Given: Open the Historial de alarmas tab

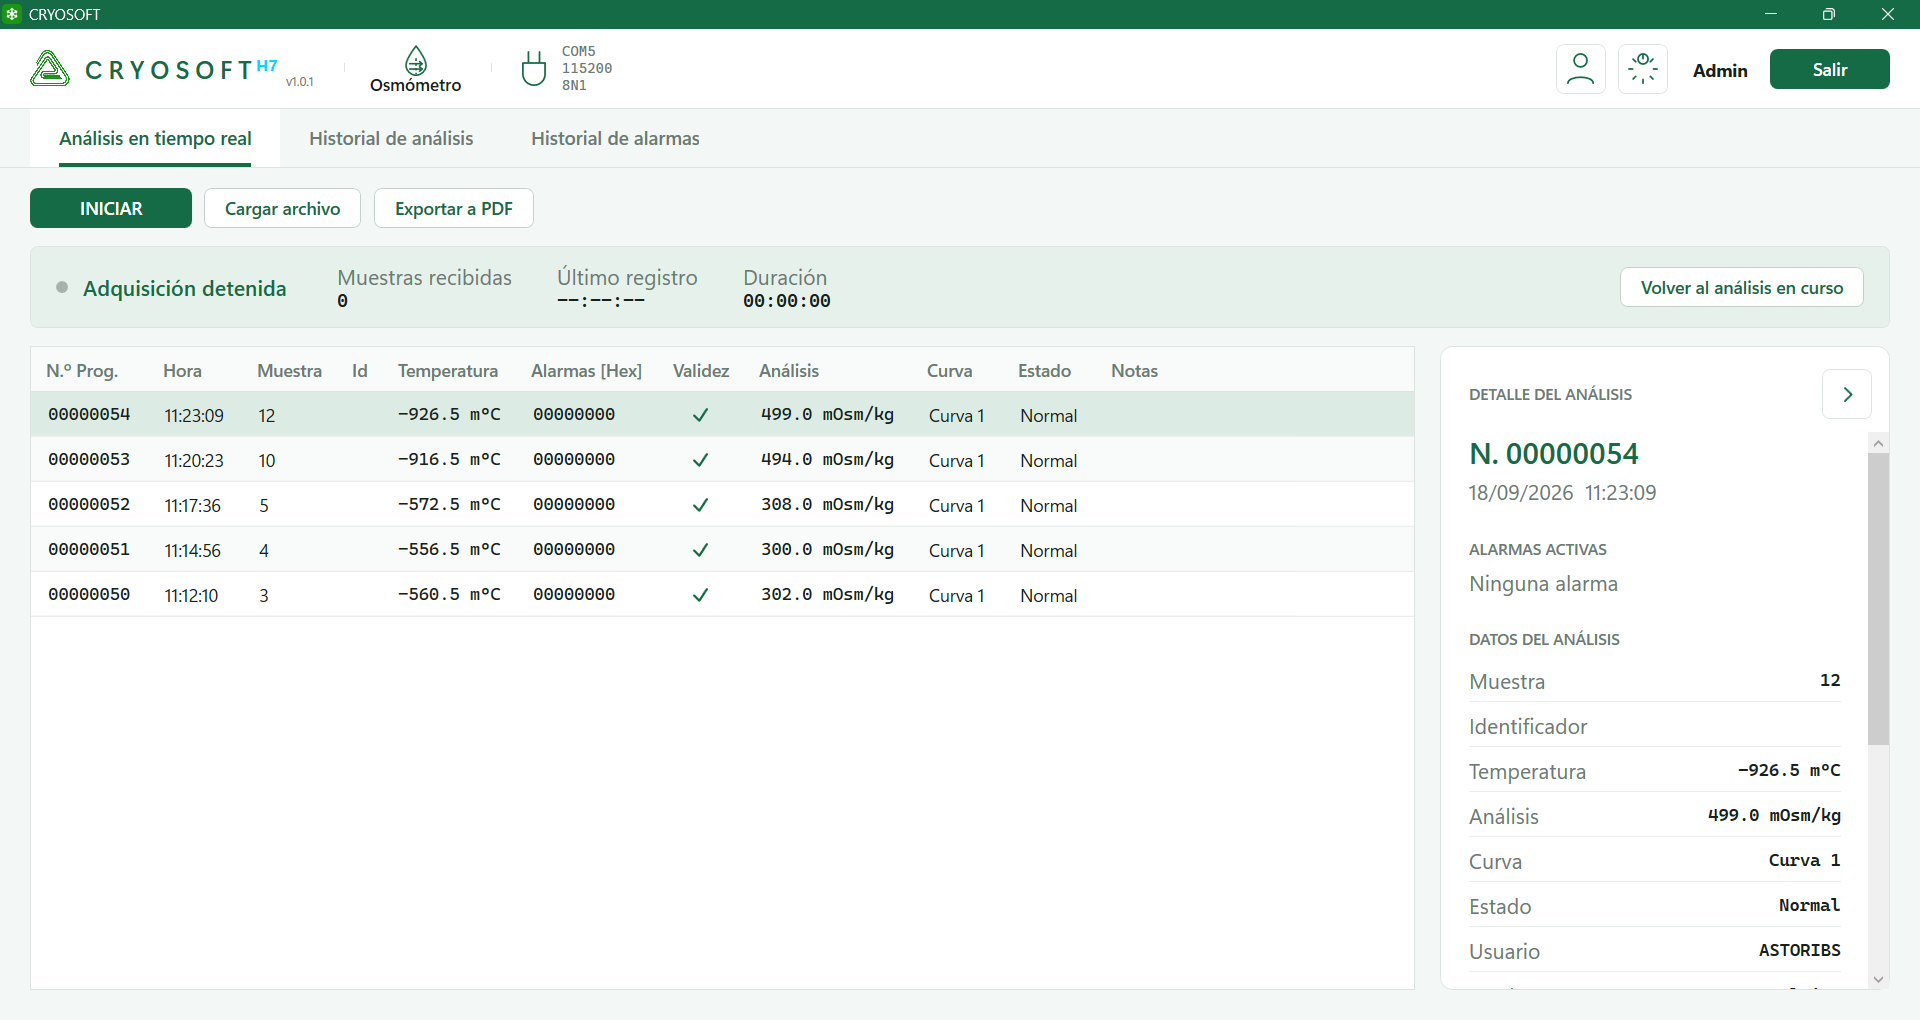Looking at the screenshot, I should (615, 139).
